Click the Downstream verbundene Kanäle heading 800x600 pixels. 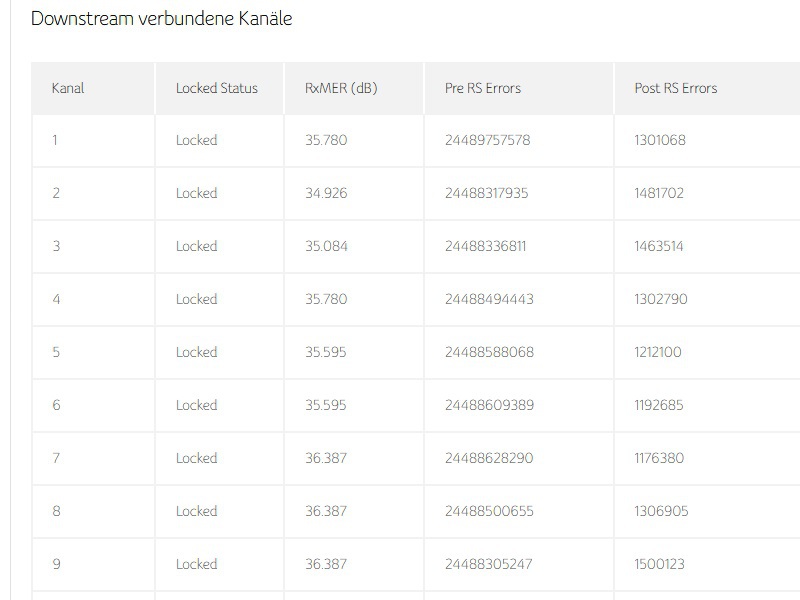coord(161,19)
